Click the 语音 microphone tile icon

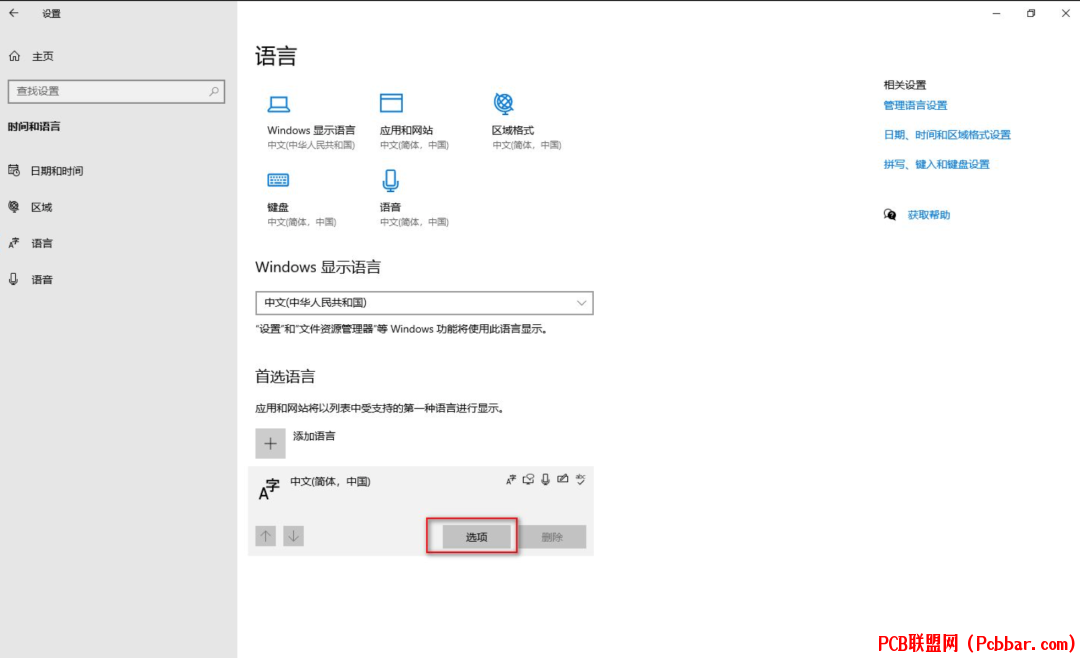pos(391,181)
